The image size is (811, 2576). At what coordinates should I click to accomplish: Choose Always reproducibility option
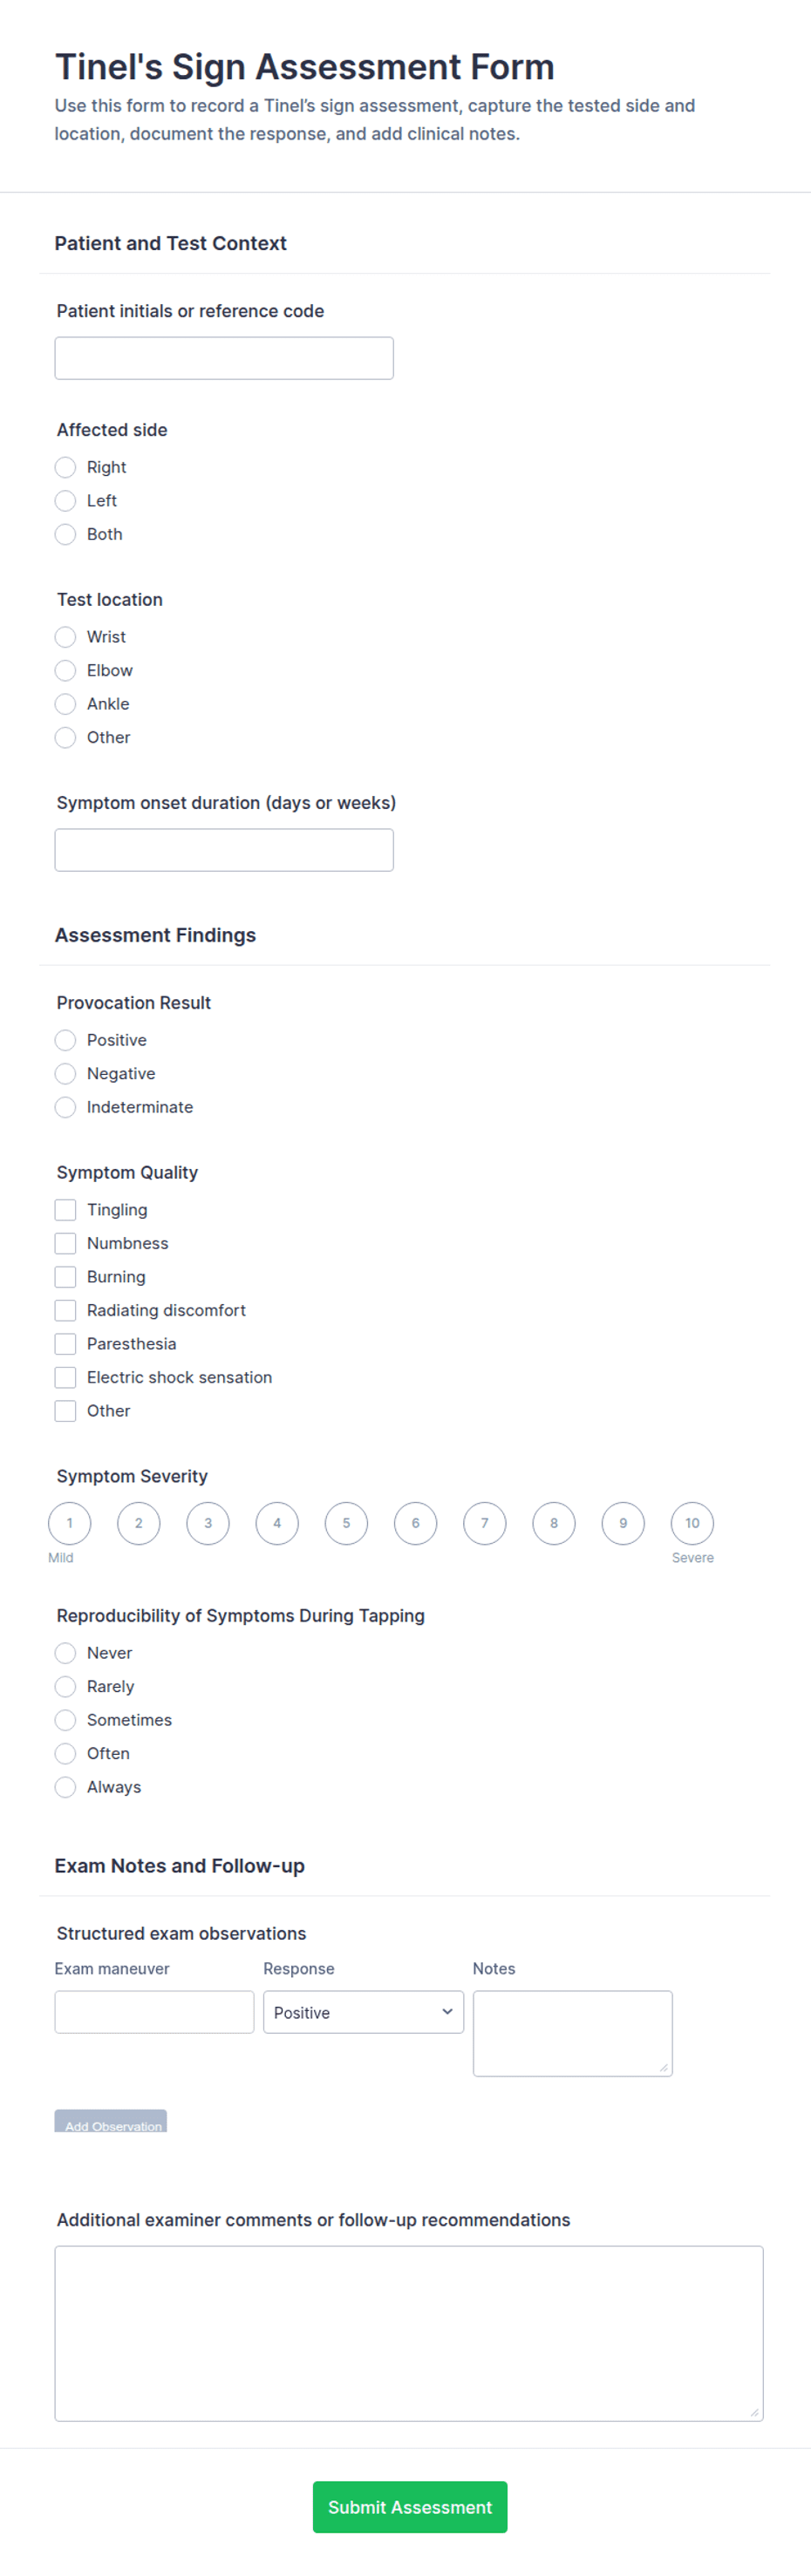coord(65,1787)
